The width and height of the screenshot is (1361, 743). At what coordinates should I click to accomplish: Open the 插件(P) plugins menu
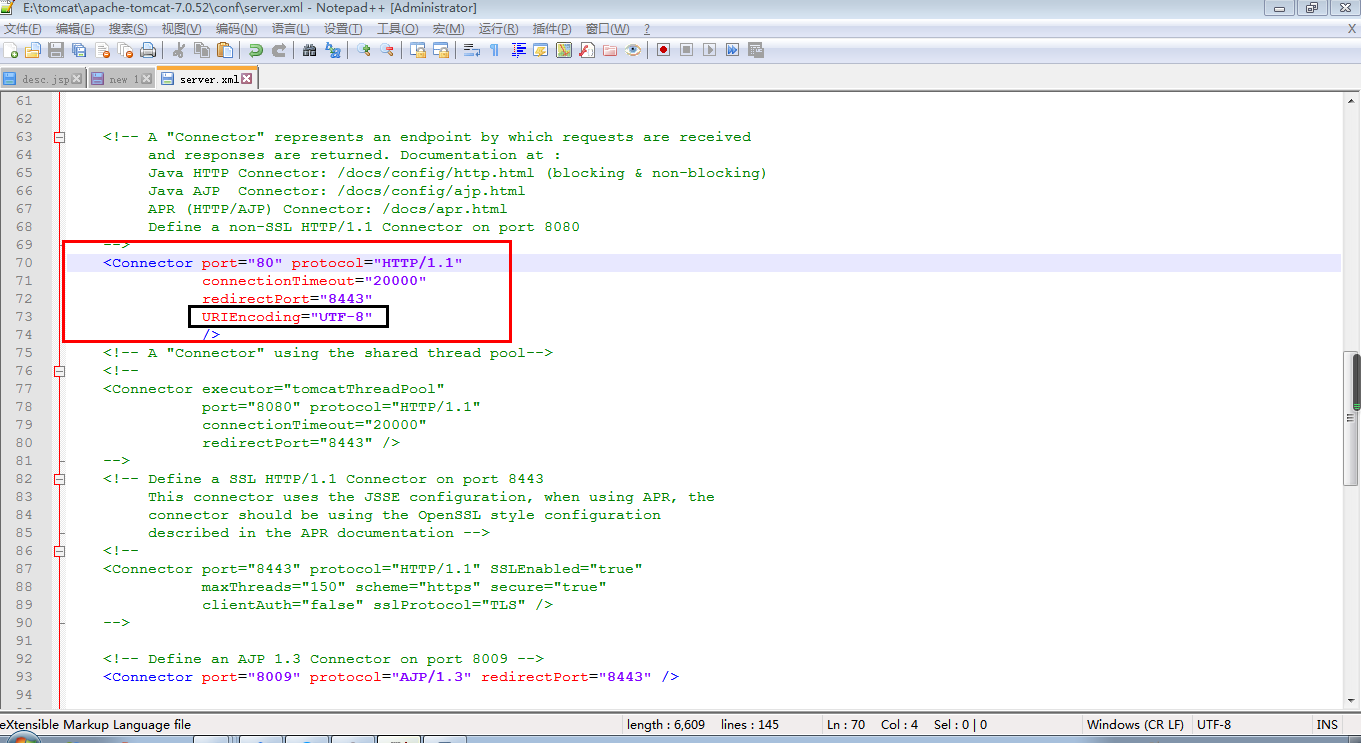552,29
